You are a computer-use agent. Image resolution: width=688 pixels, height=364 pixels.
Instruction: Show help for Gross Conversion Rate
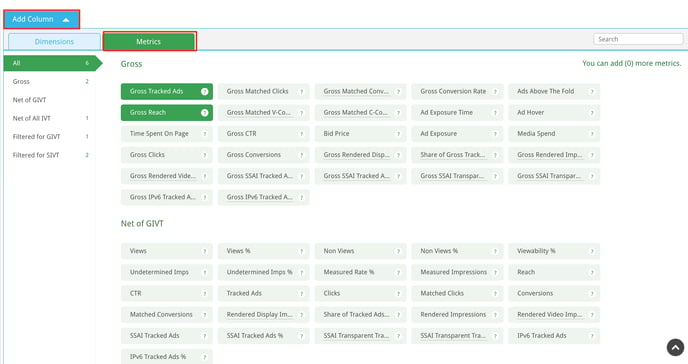495,92
